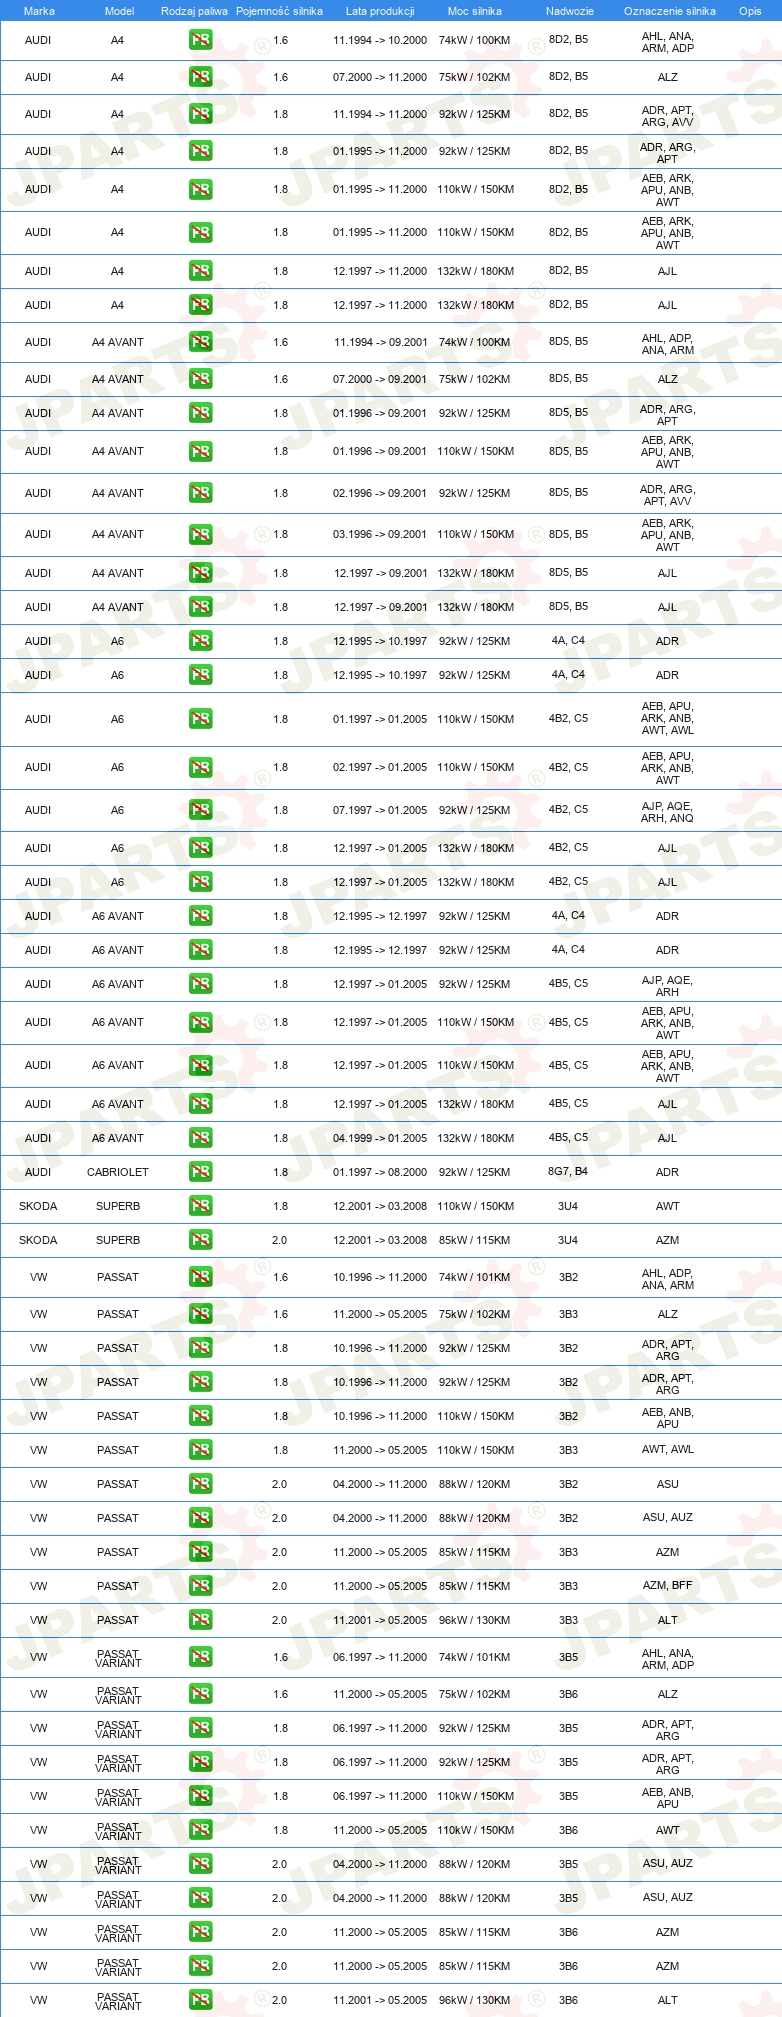782x2017 pixels.
Task: Click the ADR, ARG, APT, AVV engine cell
Action: pyautogui.click(x=667, y=495)
